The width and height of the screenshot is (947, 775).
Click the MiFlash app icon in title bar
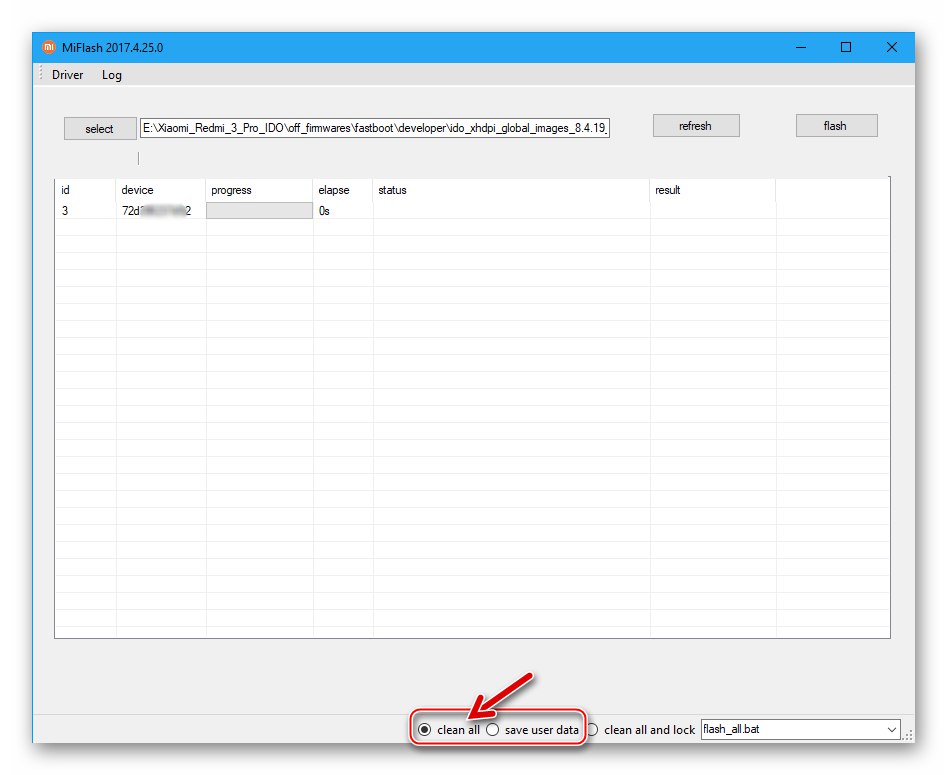[48, 47]
